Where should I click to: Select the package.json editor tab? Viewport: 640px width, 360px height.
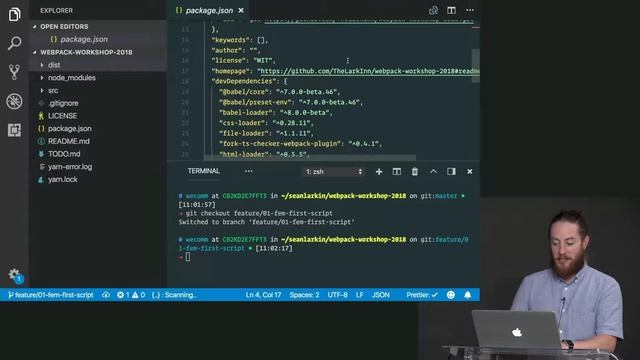(x=209, y=11)
